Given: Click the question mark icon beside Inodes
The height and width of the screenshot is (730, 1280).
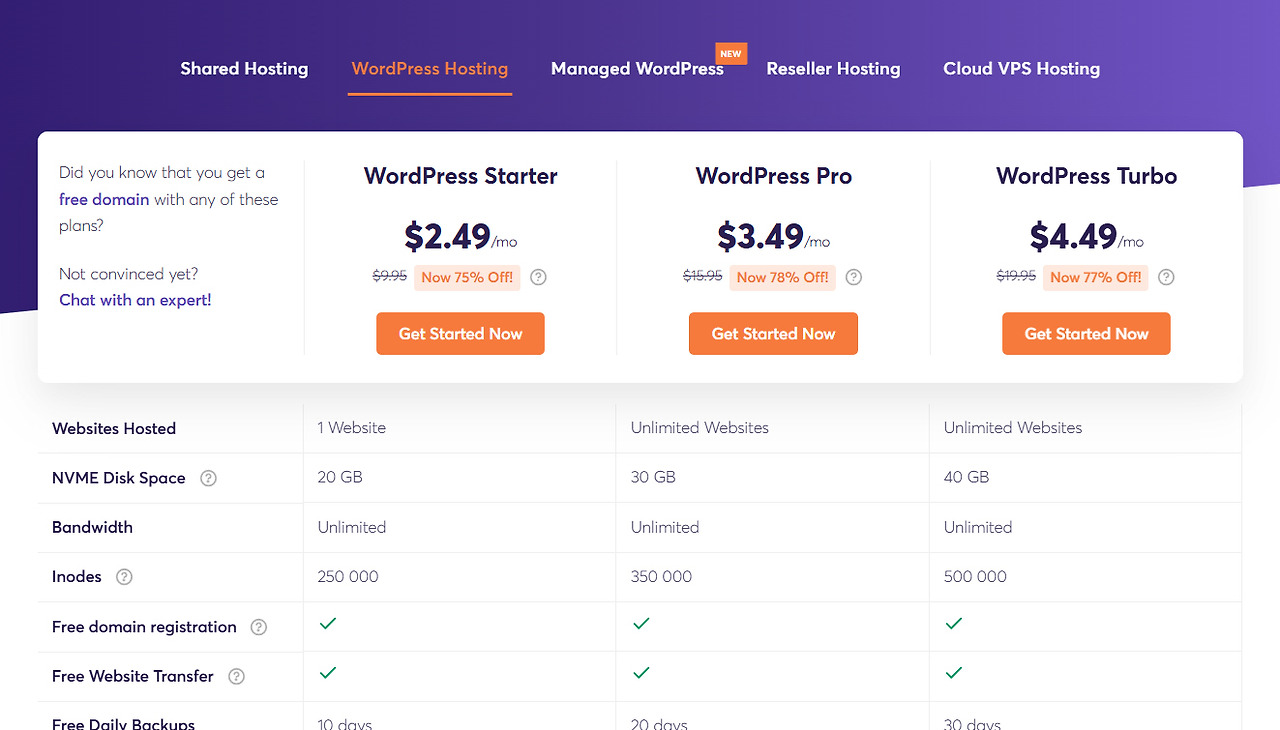Looking at the screenshot, I should click(x=124, y=577).
